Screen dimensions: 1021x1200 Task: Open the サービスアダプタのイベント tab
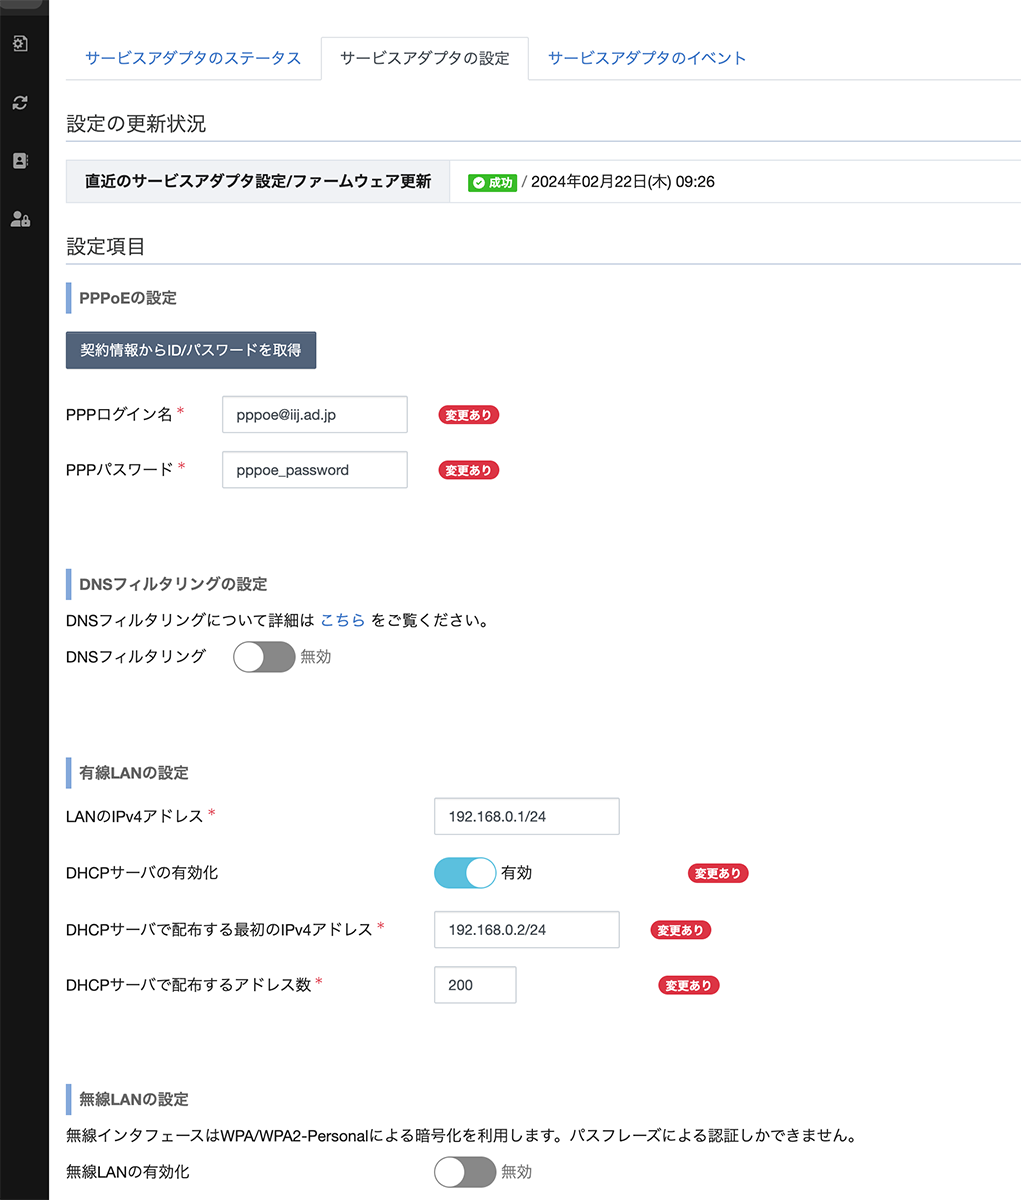pos(647,58)
